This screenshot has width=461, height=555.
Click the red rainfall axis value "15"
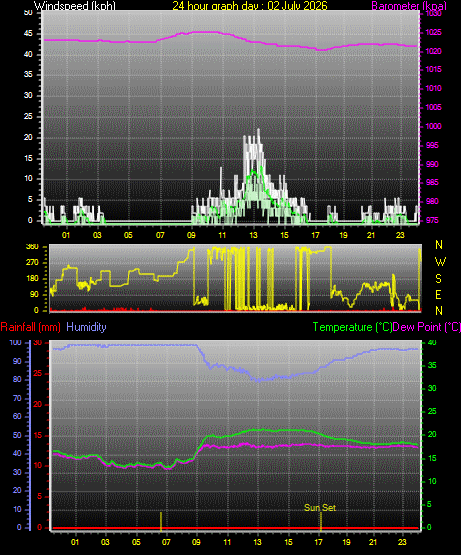pyautogui.click(x=38, y=436)
